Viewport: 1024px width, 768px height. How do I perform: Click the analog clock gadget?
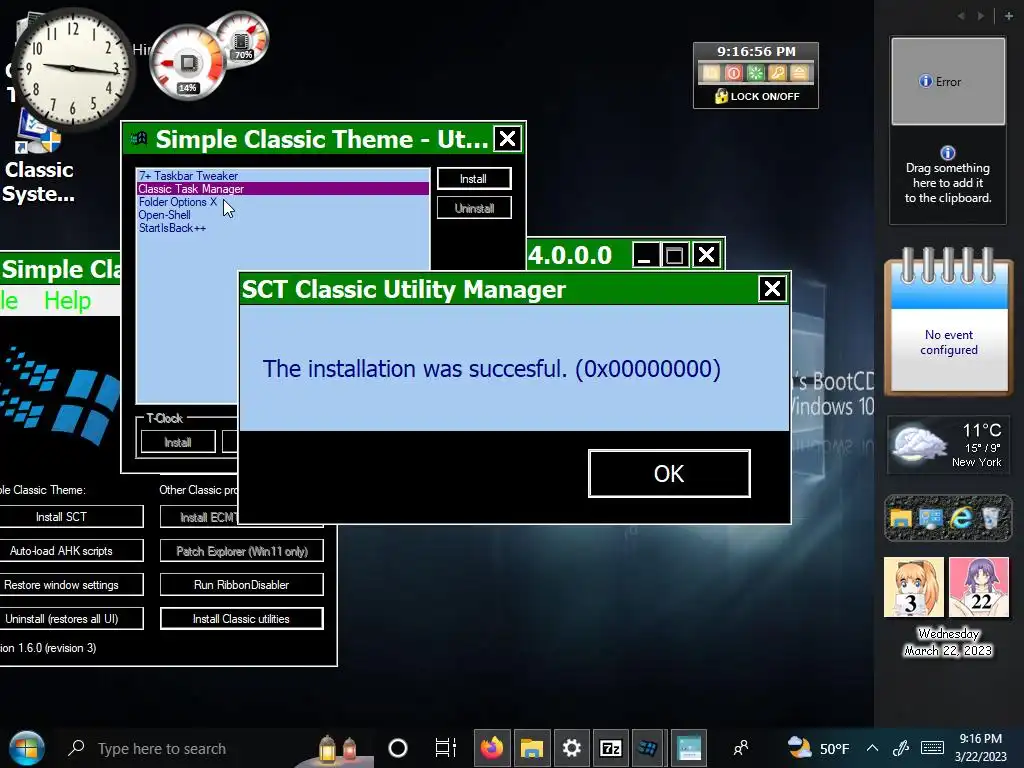[72, 67]
